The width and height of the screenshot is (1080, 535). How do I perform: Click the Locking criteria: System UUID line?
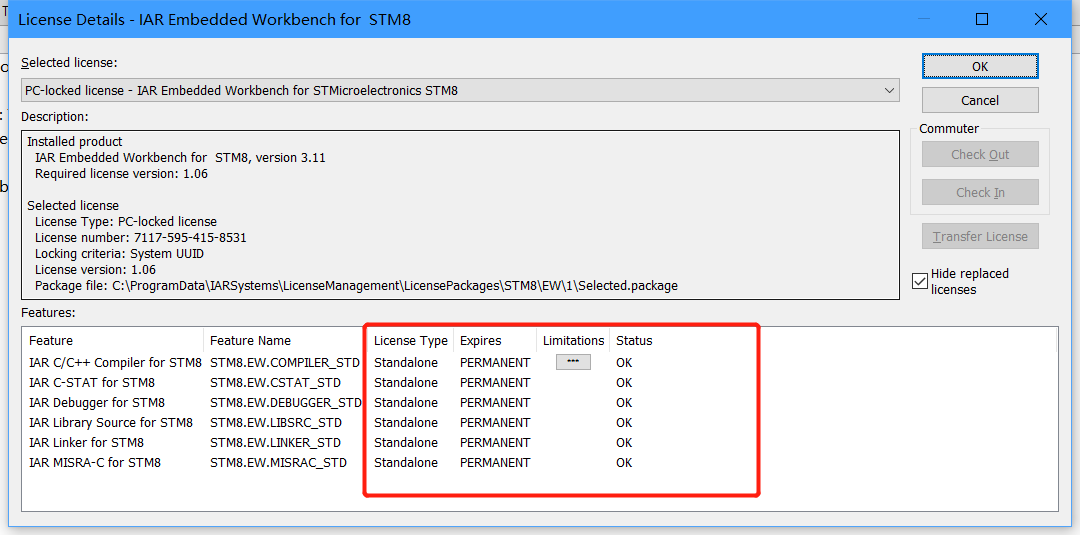119,253
